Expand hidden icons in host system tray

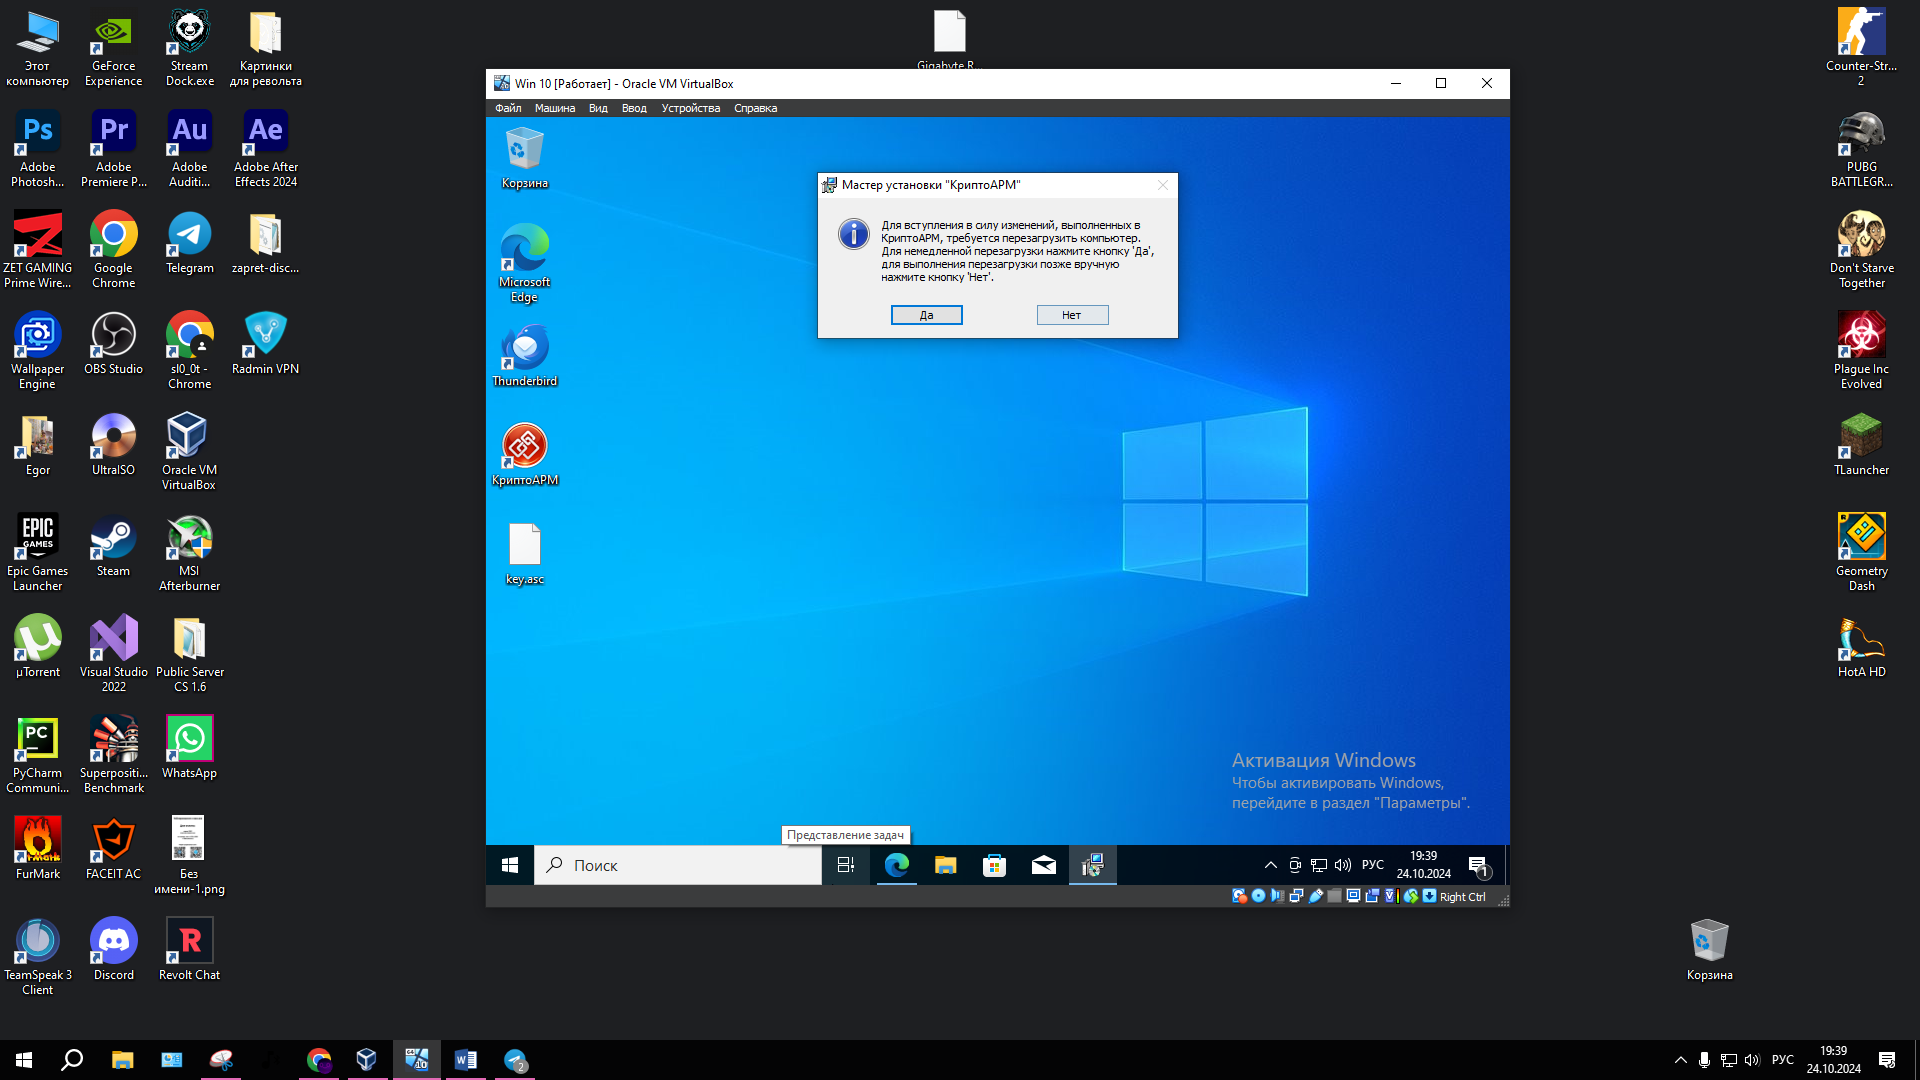(x=1680, y=1060)
